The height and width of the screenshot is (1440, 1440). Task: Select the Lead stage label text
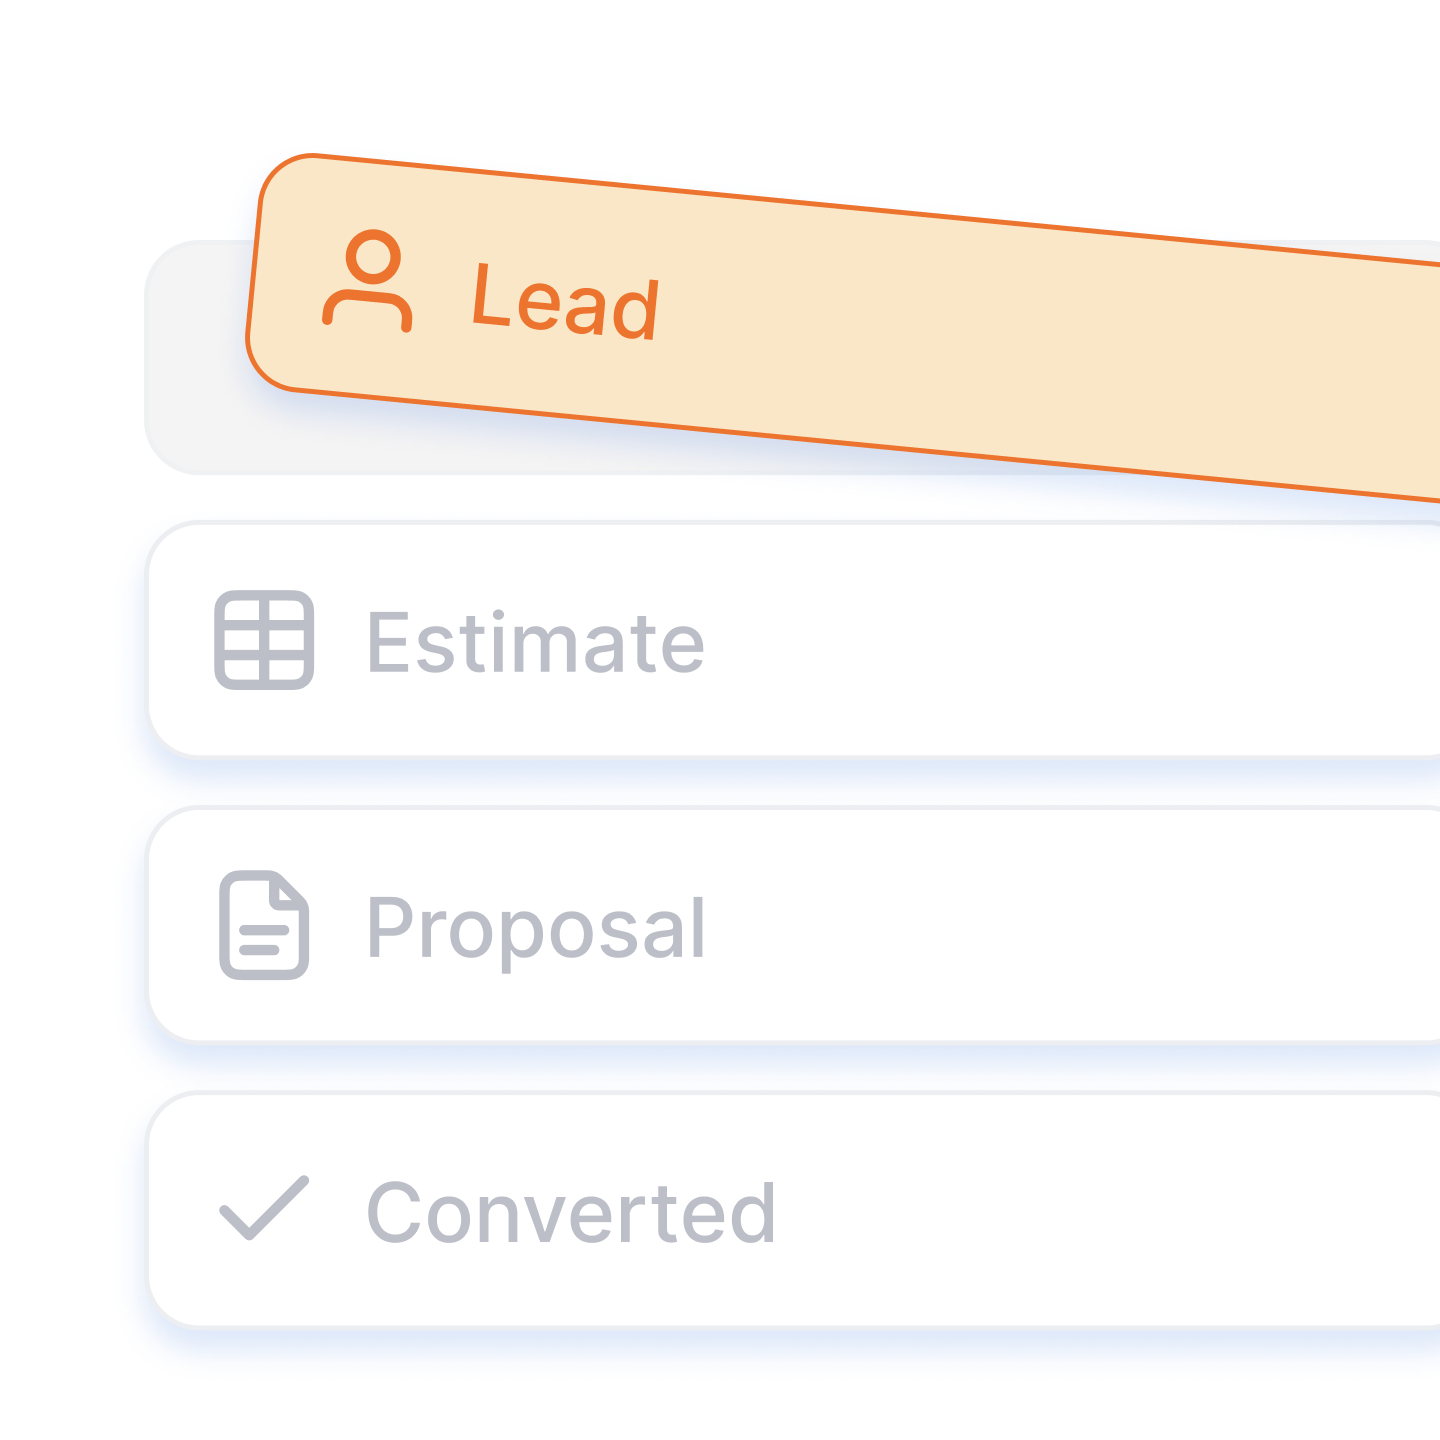point(565,300)
